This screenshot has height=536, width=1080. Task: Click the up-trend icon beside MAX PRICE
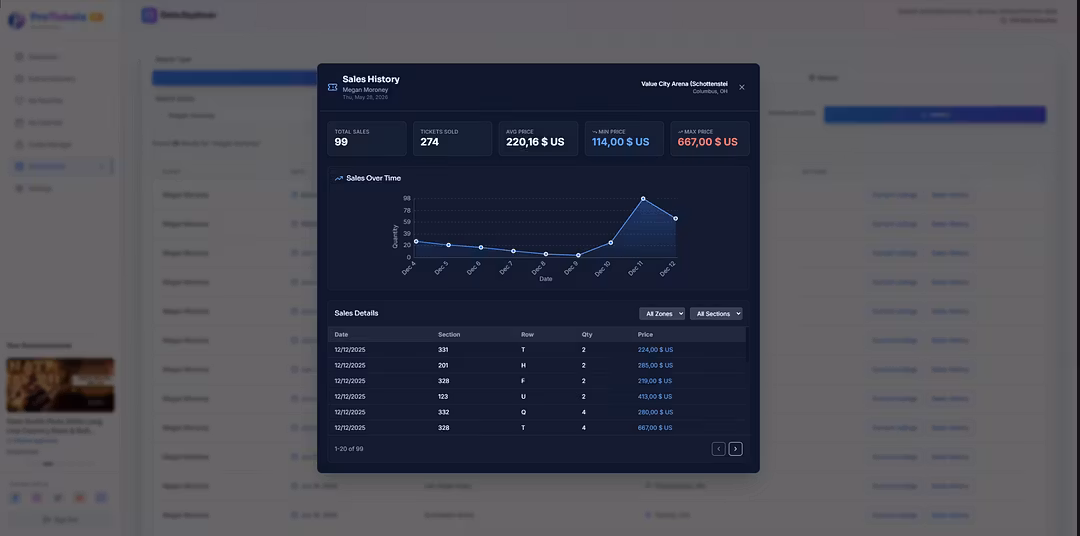pos(680,131)
